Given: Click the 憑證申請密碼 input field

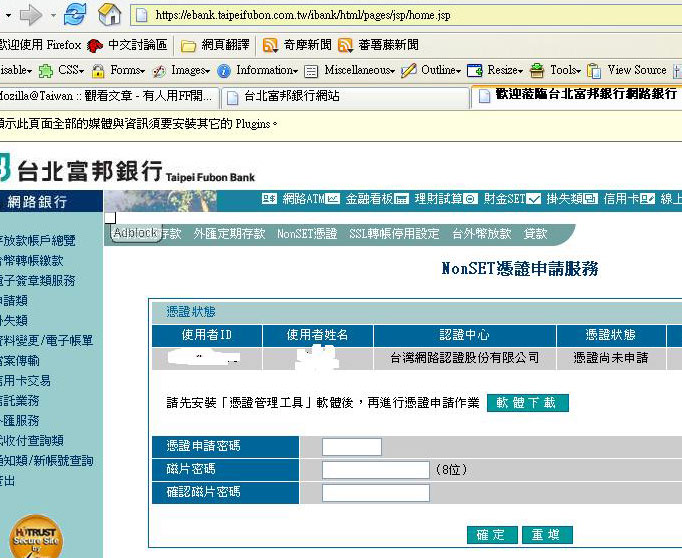Looking at the screenshot, I should coord(352,447).
